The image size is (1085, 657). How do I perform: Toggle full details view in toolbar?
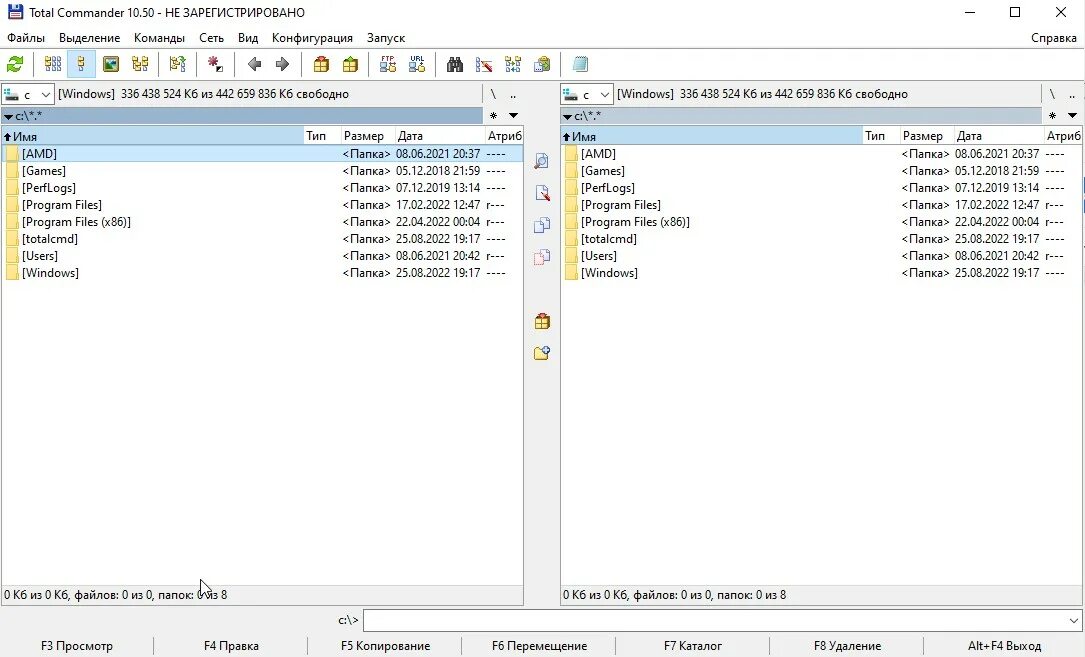click(x=81, y=64)
